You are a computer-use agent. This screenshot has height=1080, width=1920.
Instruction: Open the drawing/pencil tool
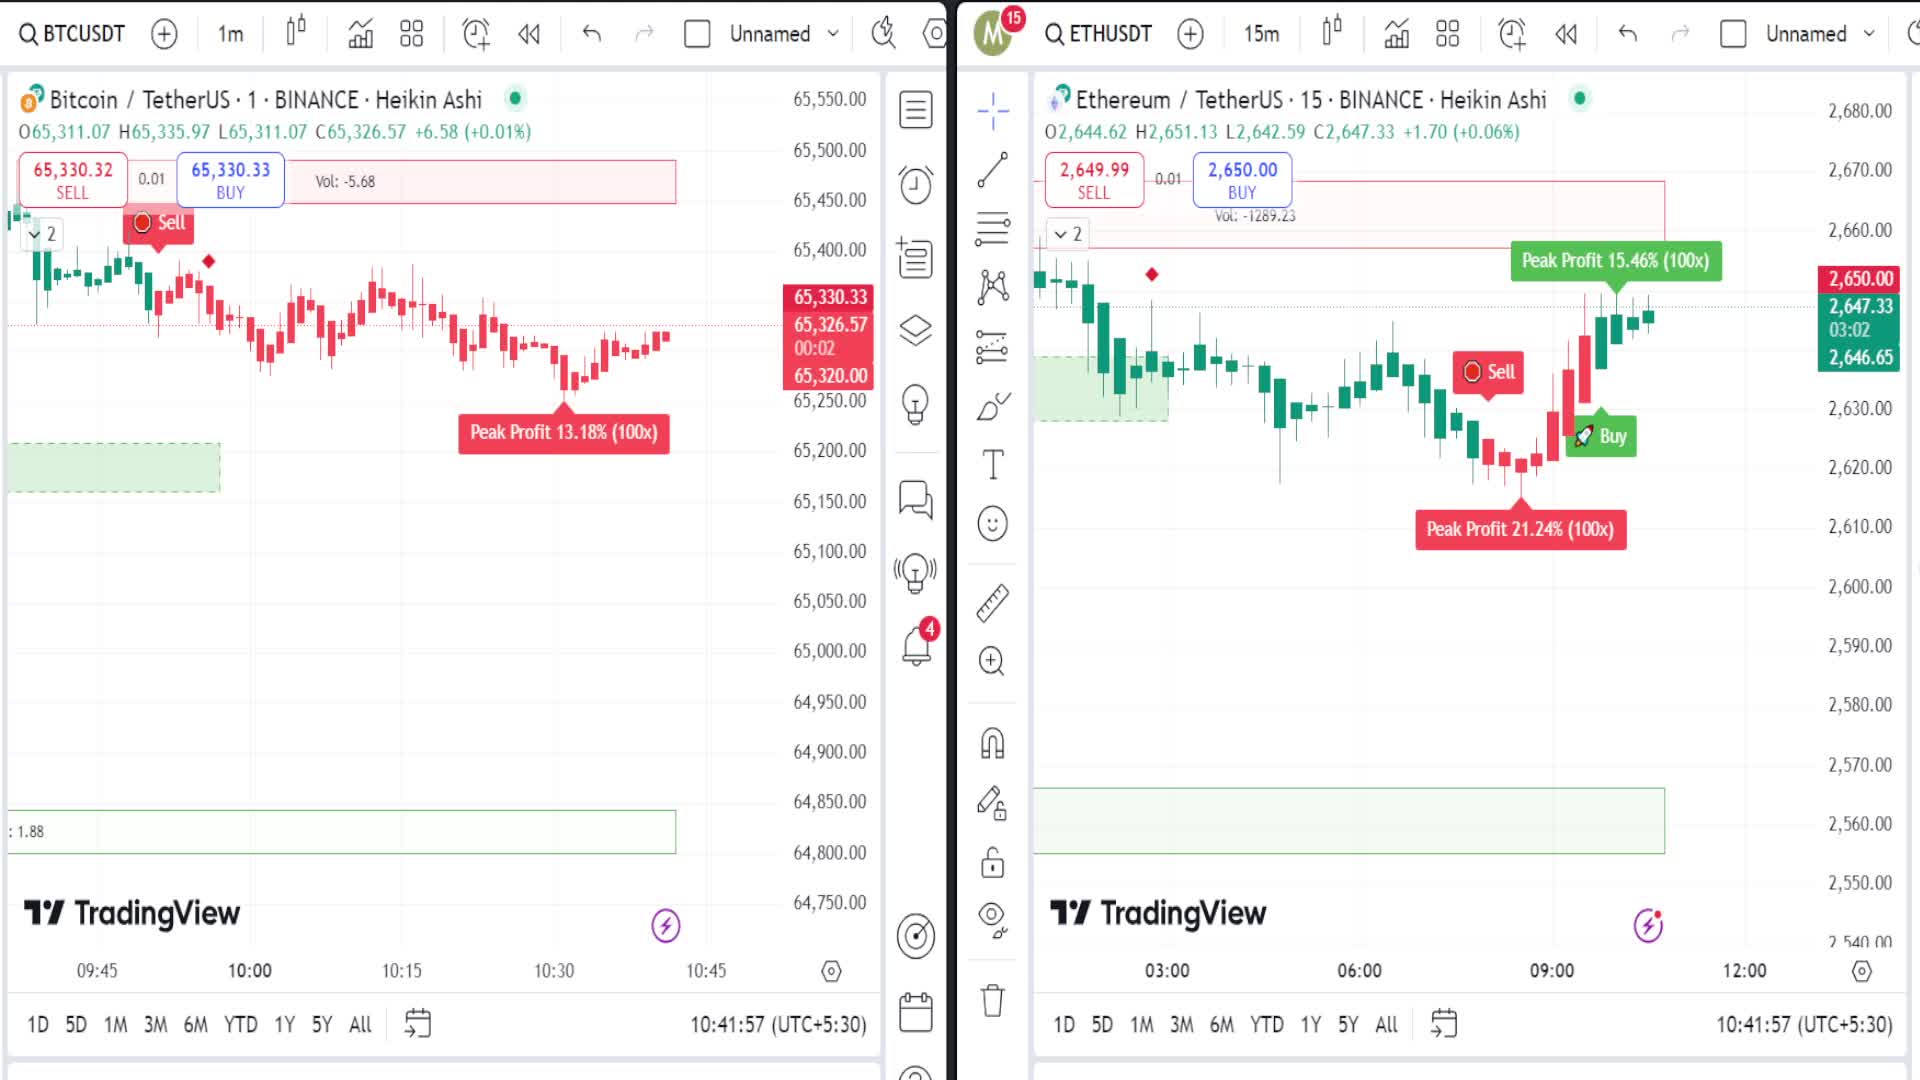pyautogui.click(x=993, y=407)
